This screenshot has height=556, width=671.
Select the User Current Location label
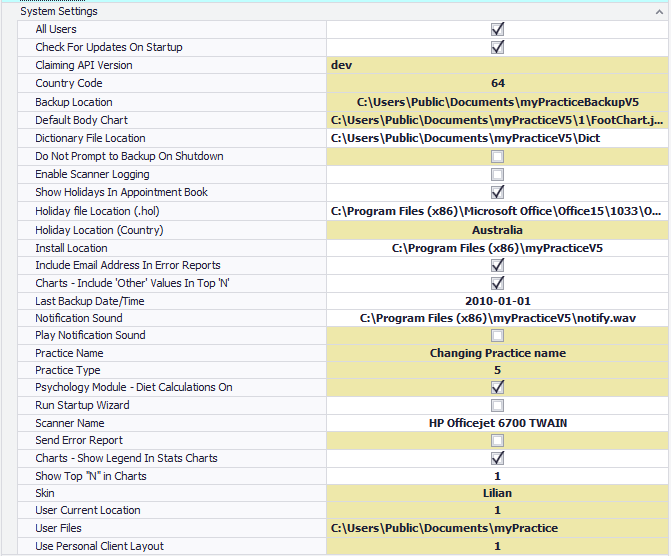[x=88, y=510]
